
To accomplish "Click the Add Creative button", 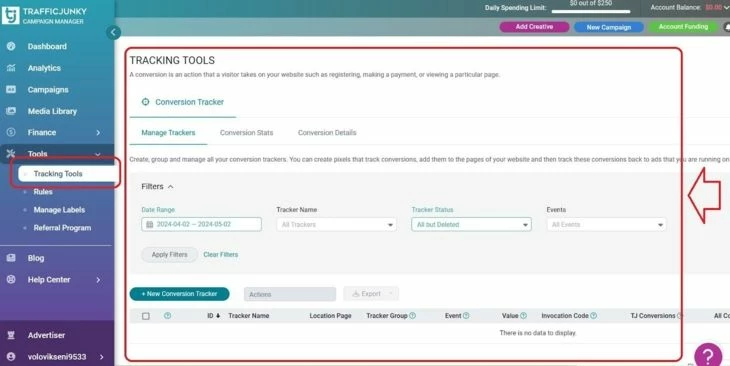I will 534,27.
